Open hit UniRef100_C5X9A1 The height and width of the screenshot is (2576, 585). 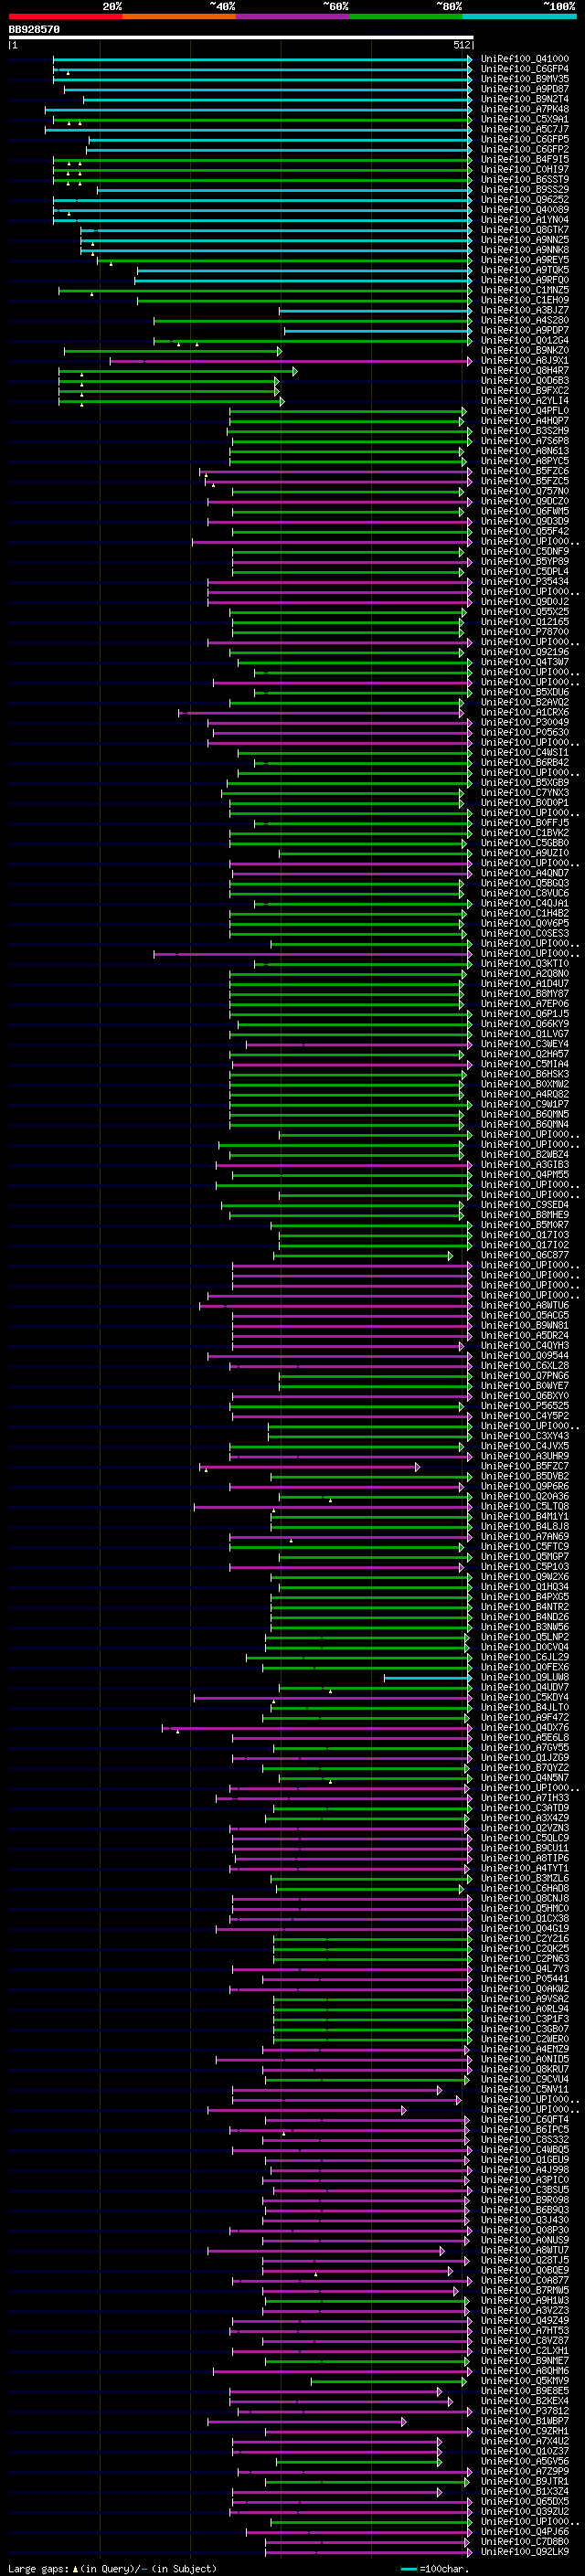coord(525,119)
